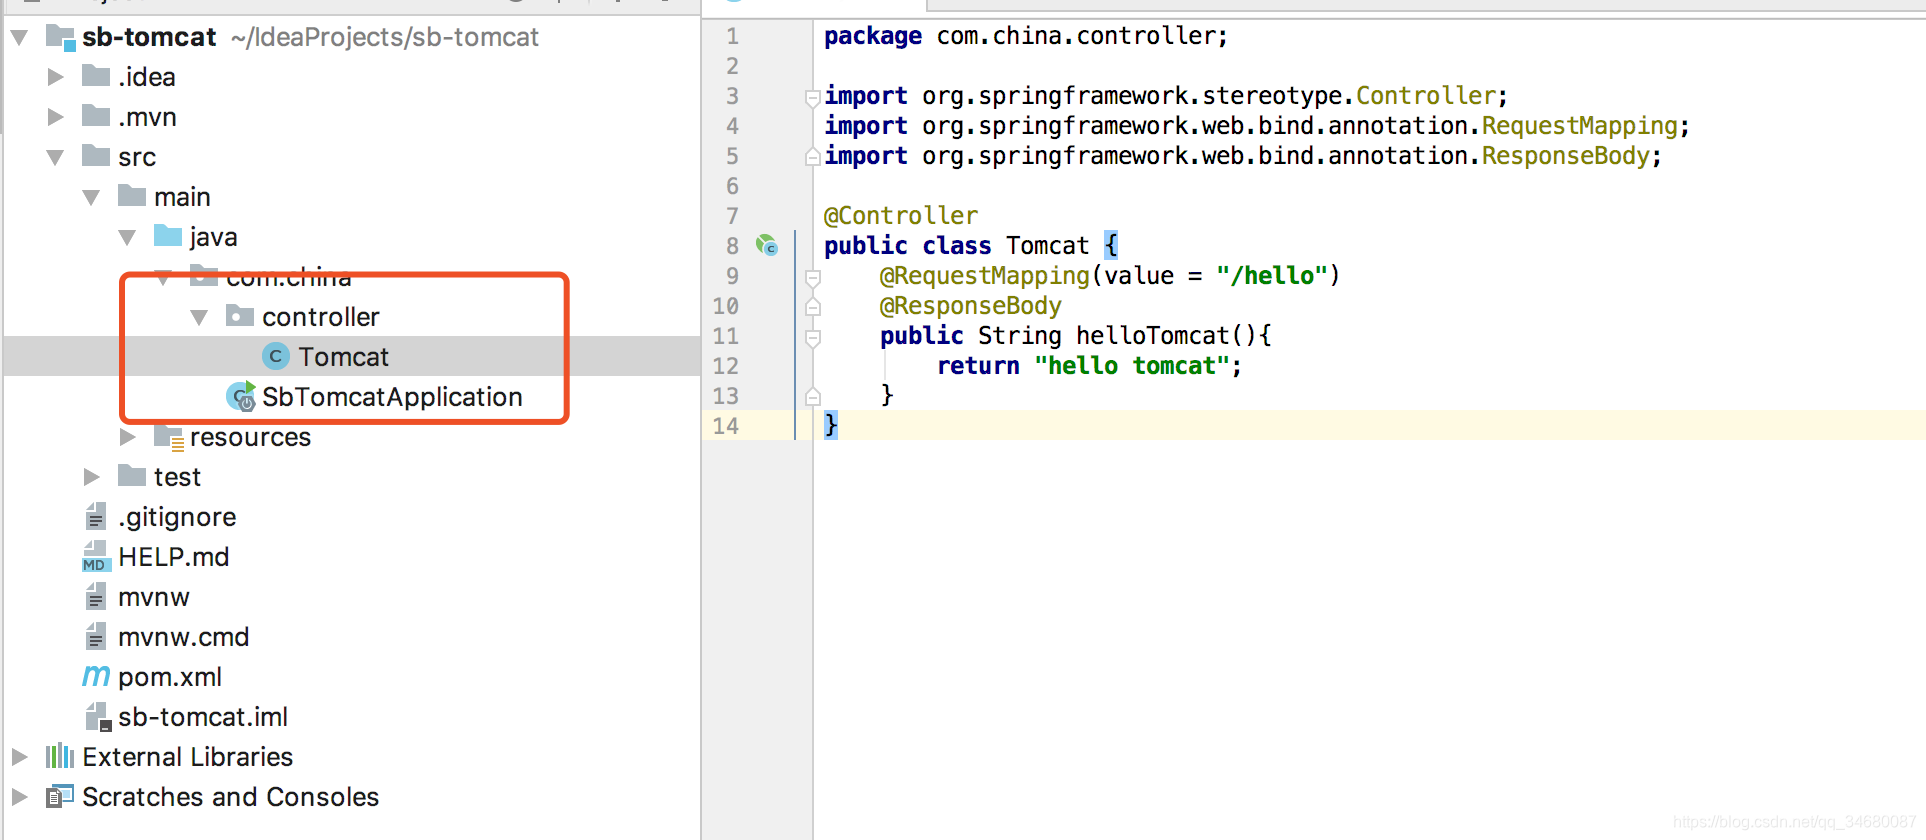Click the Tomcat class icon
1926x840 pixels.
pyautogui.click(x=276, y=356)
